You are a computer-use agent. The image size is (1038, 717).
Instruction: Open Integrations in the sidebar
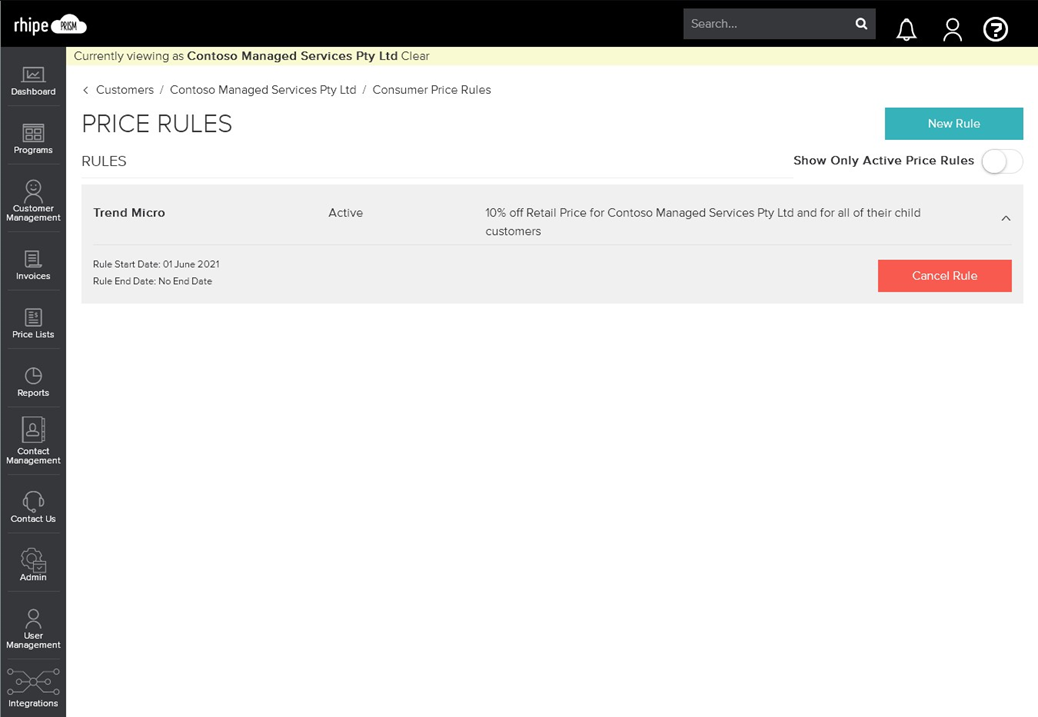[x=33, y=688]
